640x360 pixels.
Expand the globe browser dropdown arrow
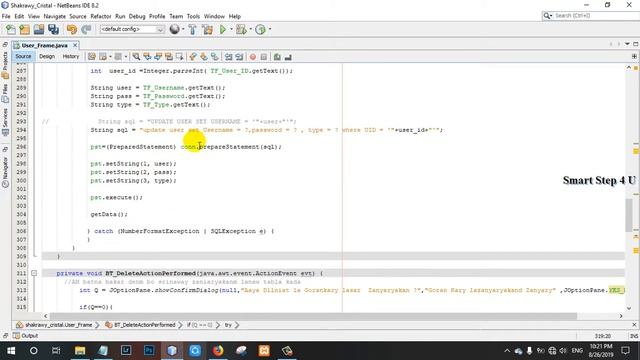coord(183,29)
